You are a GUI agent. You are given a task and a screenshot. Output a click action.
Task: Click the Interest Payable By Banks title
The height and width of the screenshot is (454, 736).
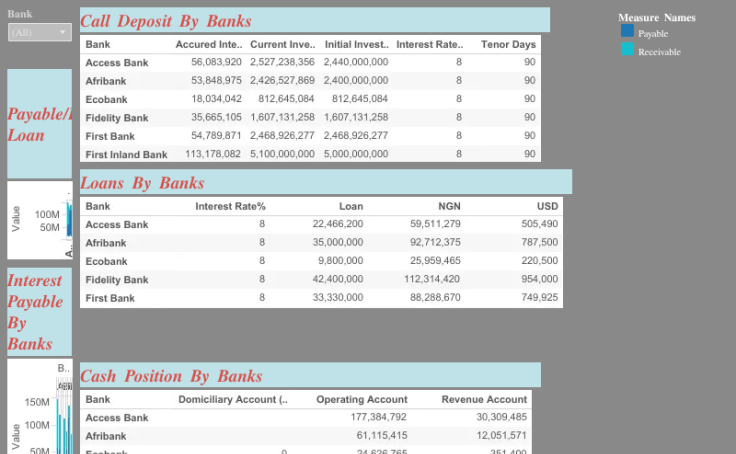point(35,312)
